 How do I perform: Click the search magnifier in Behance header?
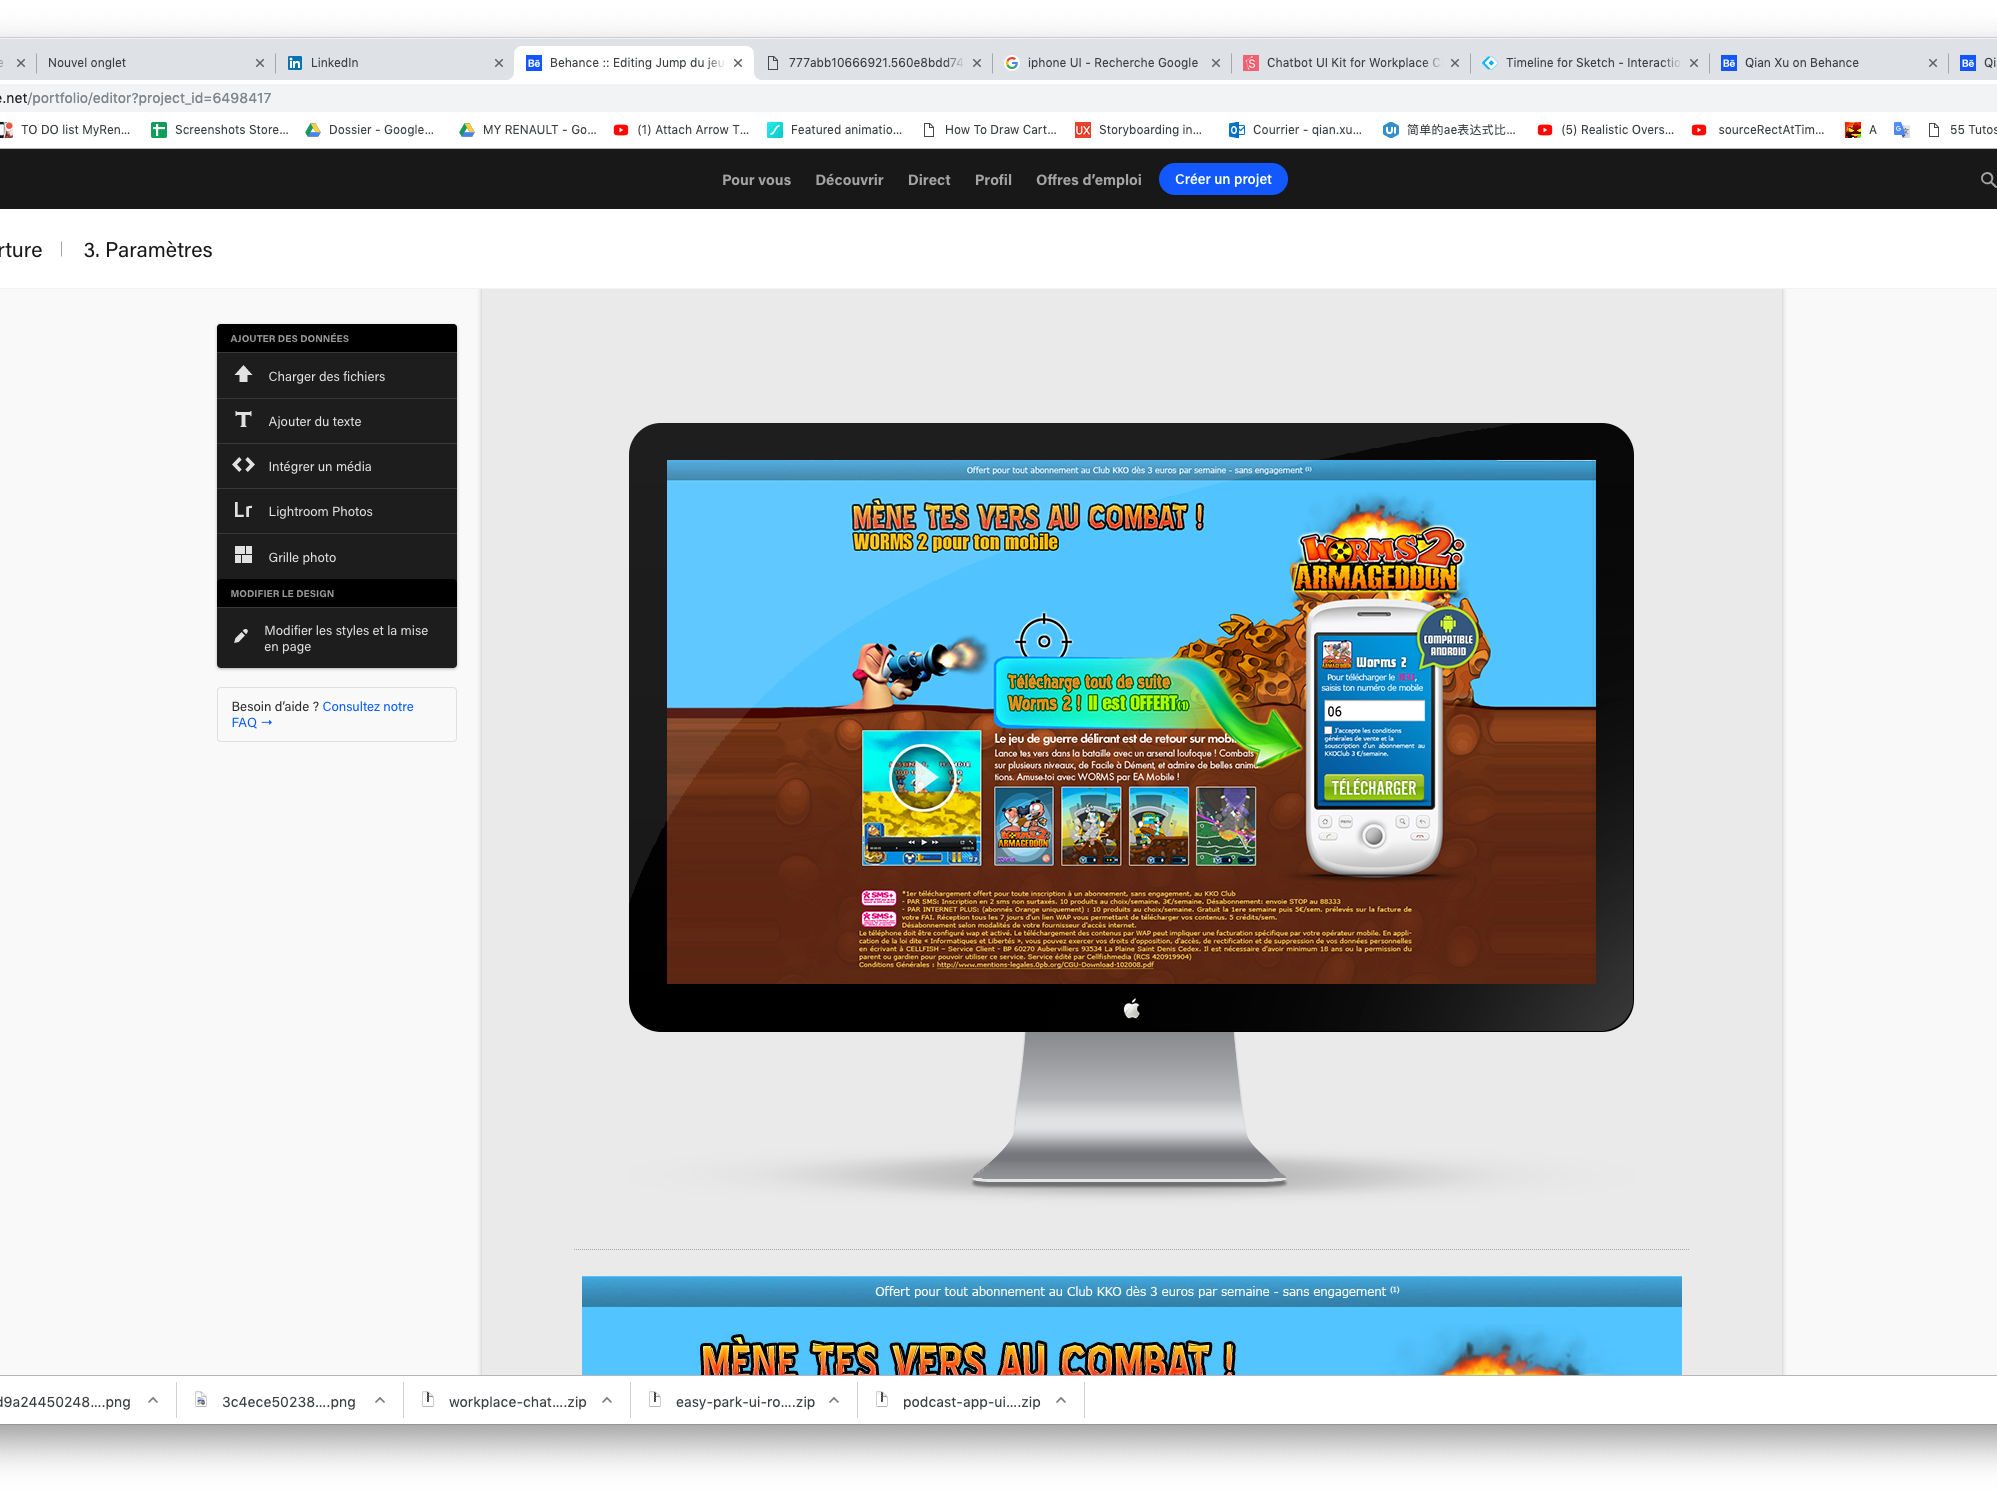click(x=1987, y=180)
